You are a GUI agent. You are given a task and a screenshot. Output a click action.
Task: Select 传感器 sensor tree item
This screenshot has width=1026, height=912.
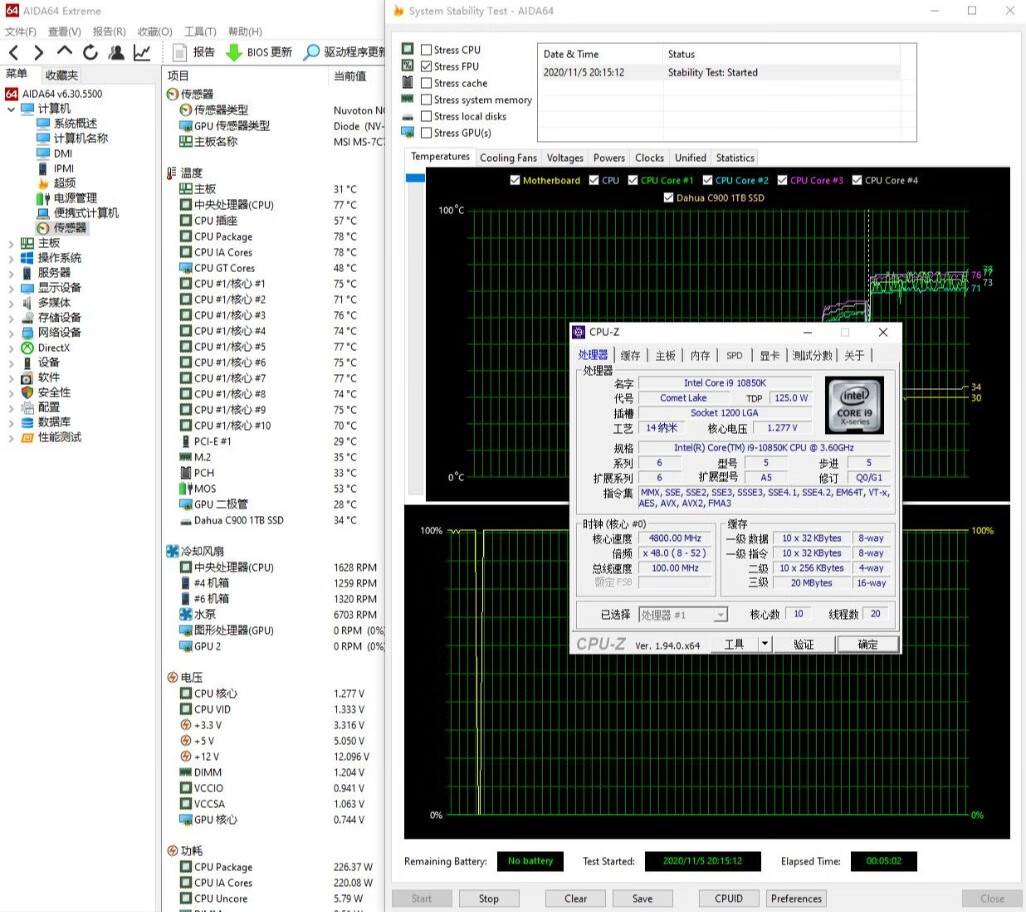click(x=70, y=228)
